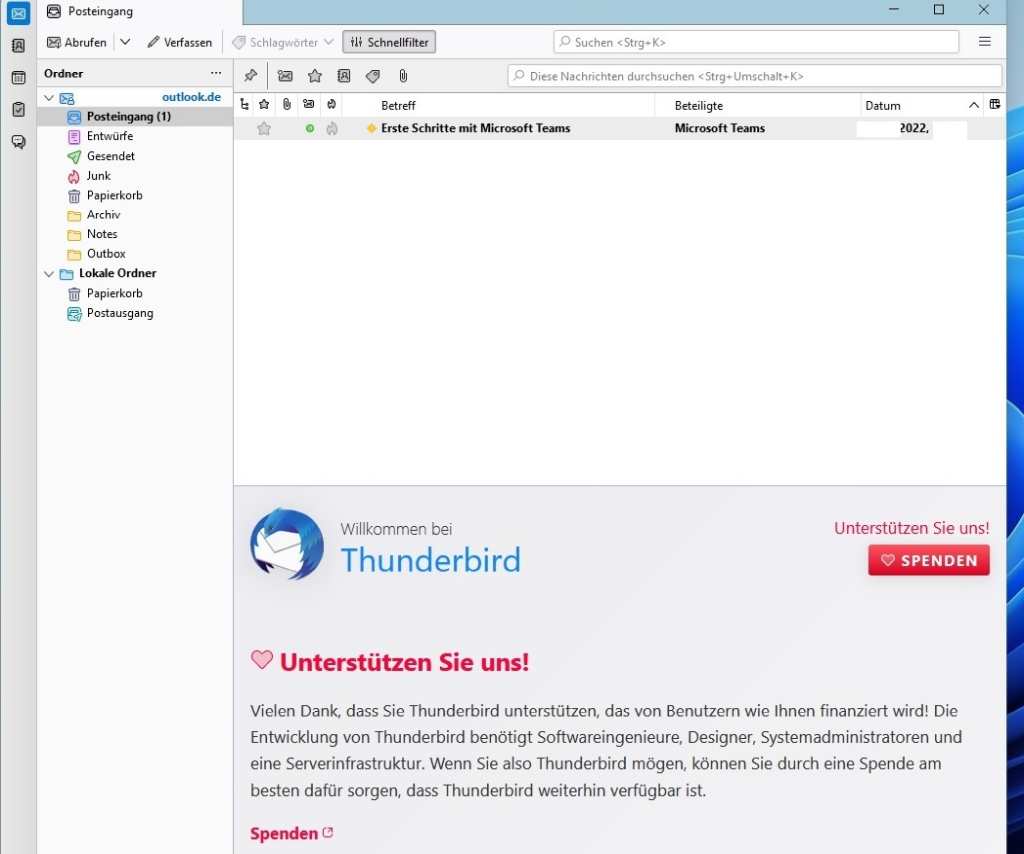
Task: Click the global search field Suchen
Action: [x=756, y=42]
